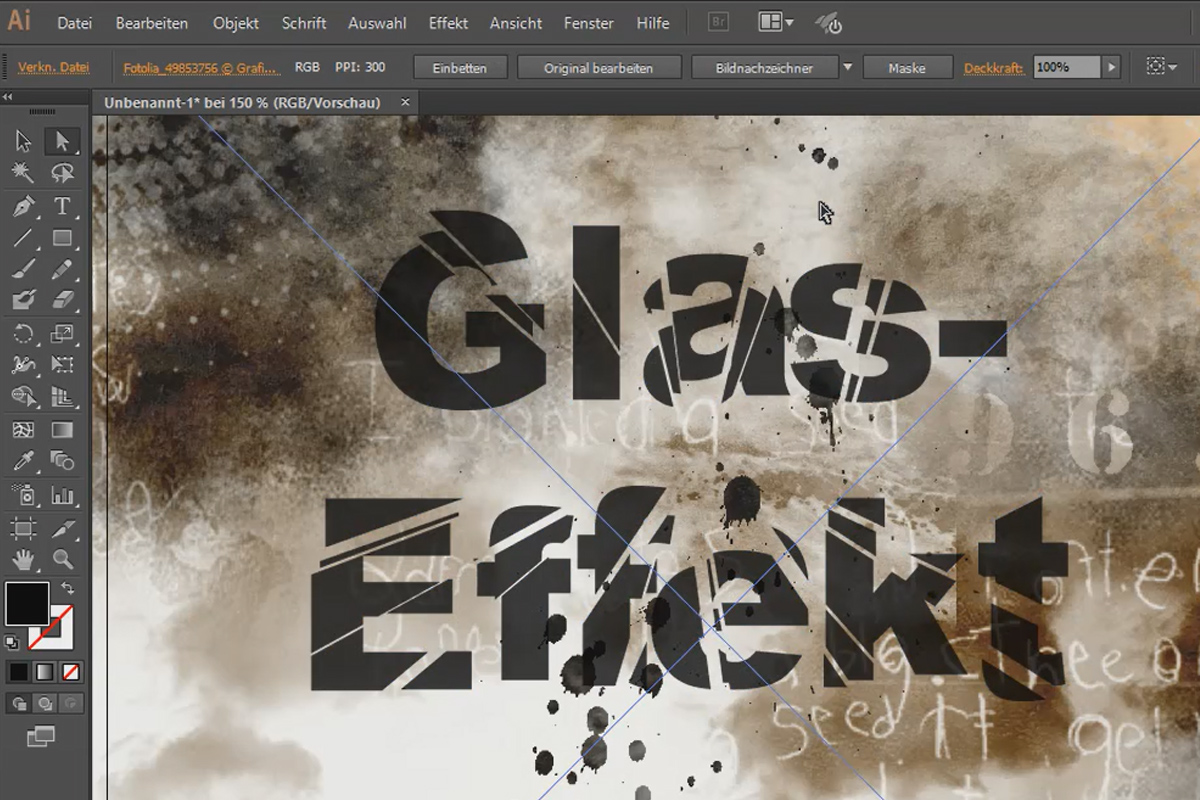
Task: Select the Shape Builder tool
Action: [24, 397]
